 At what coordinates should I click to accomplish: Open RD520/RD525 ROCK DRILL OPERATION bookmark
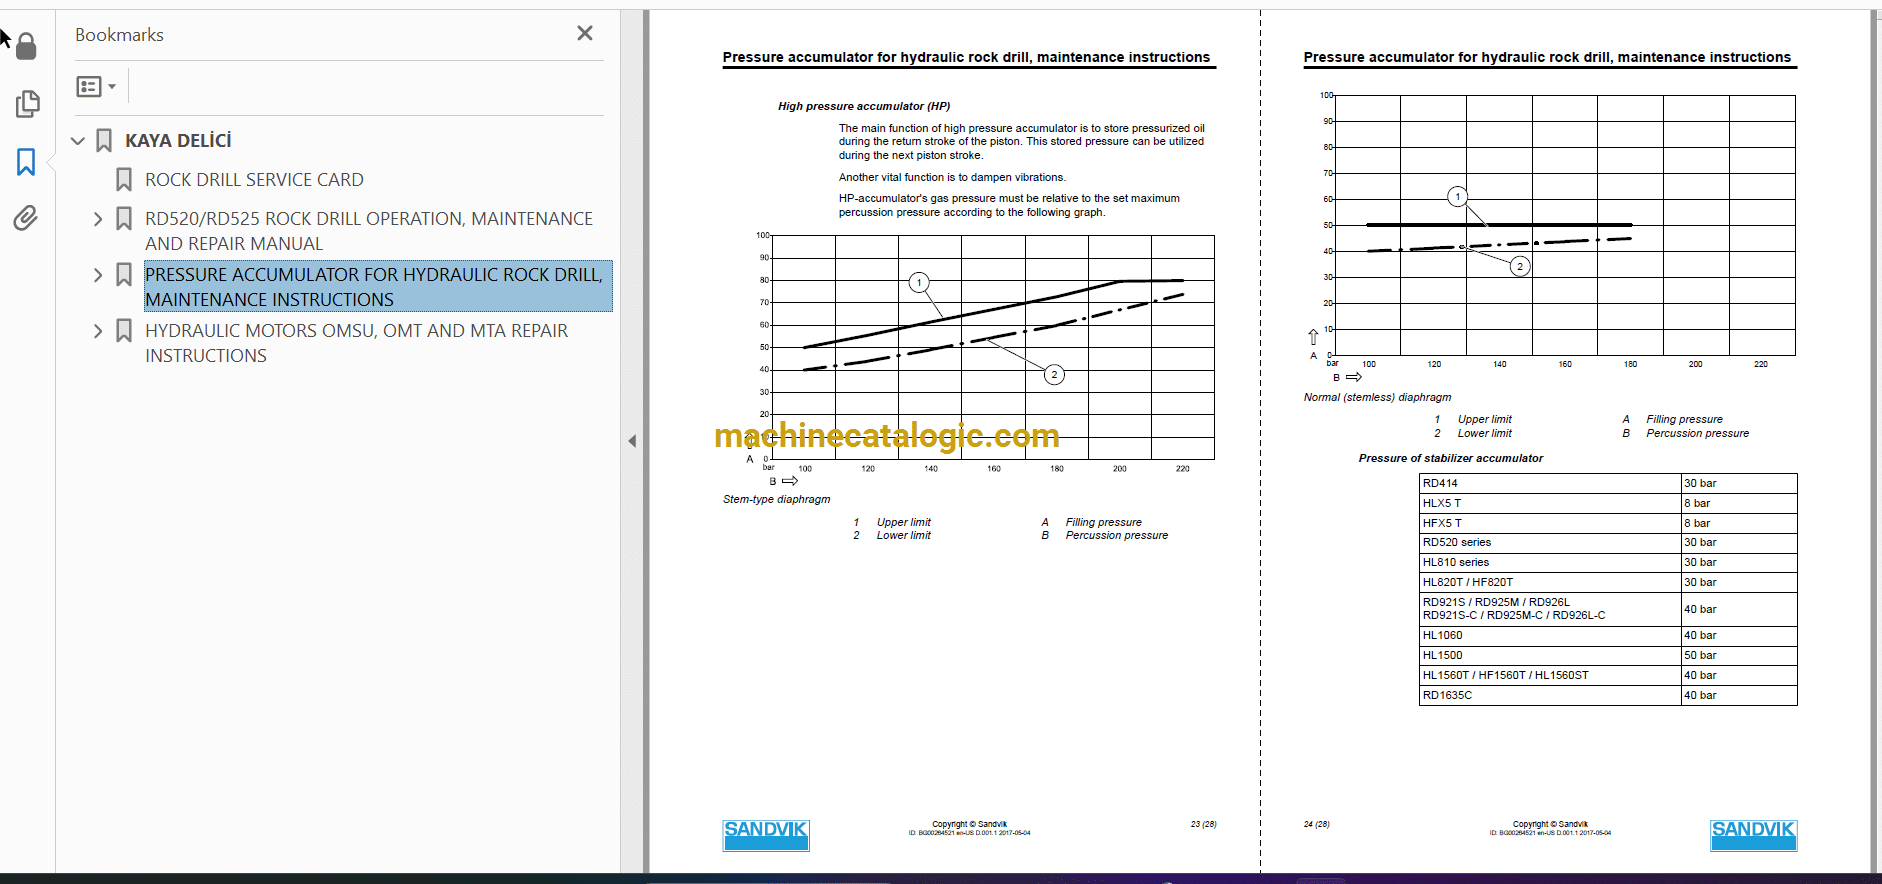click(x=369, y=231)
